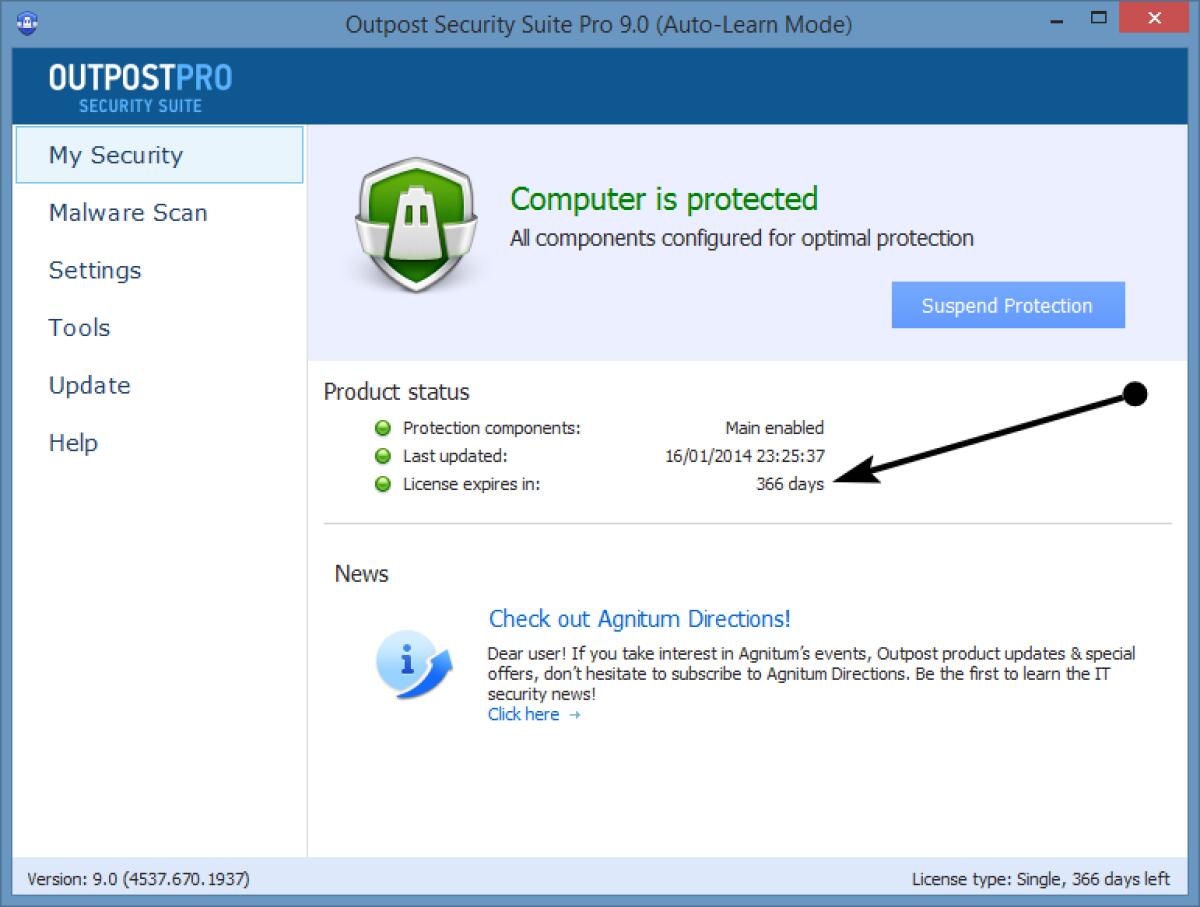Screen dimensions: 1200x907
Task: Open the Check out Agnitum Directions link
Action: coord(638,619)
